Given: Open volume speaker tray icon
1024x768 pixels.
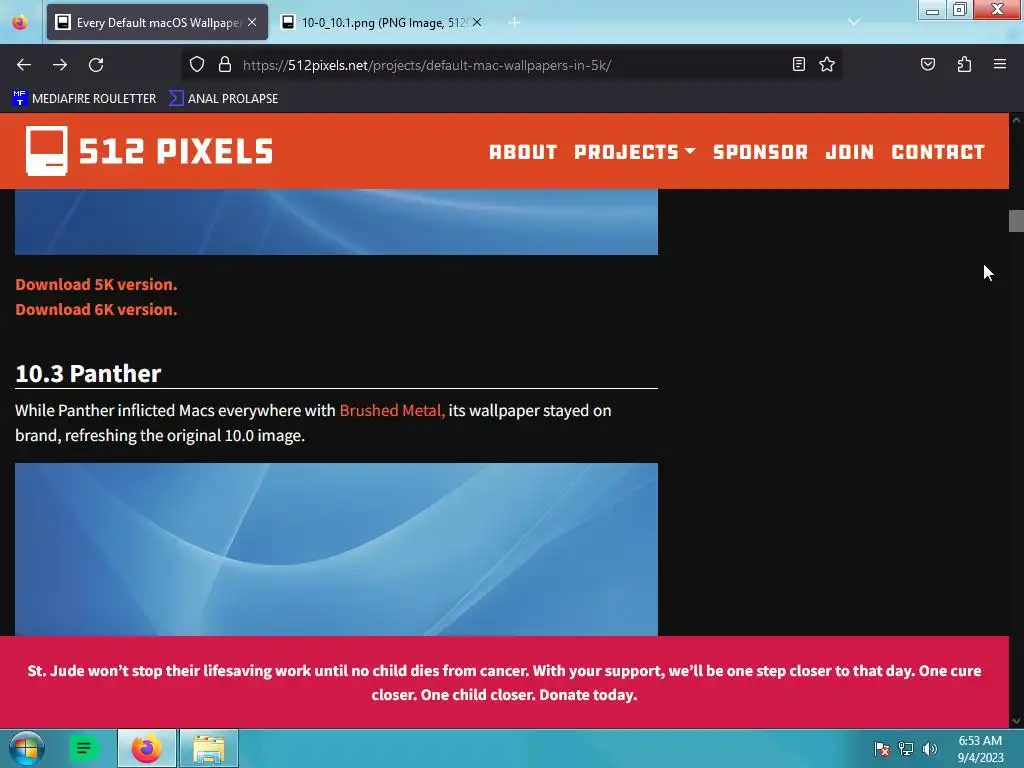Looking at the screenshot, I should pos(930,749).
